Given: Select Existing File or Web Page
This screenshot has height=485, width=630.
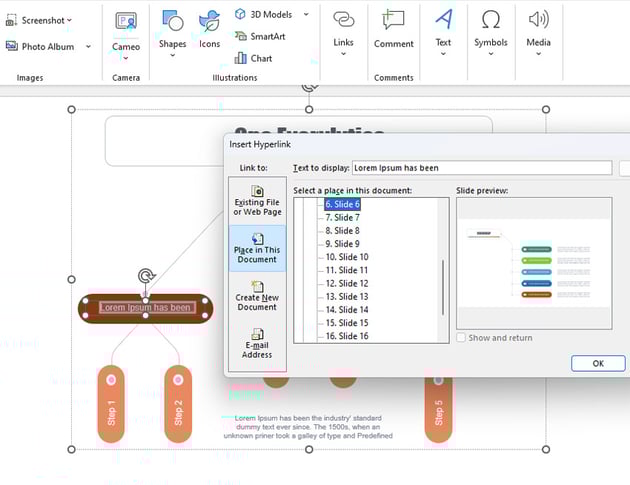Looking at the screenshot, I should 257,201.
